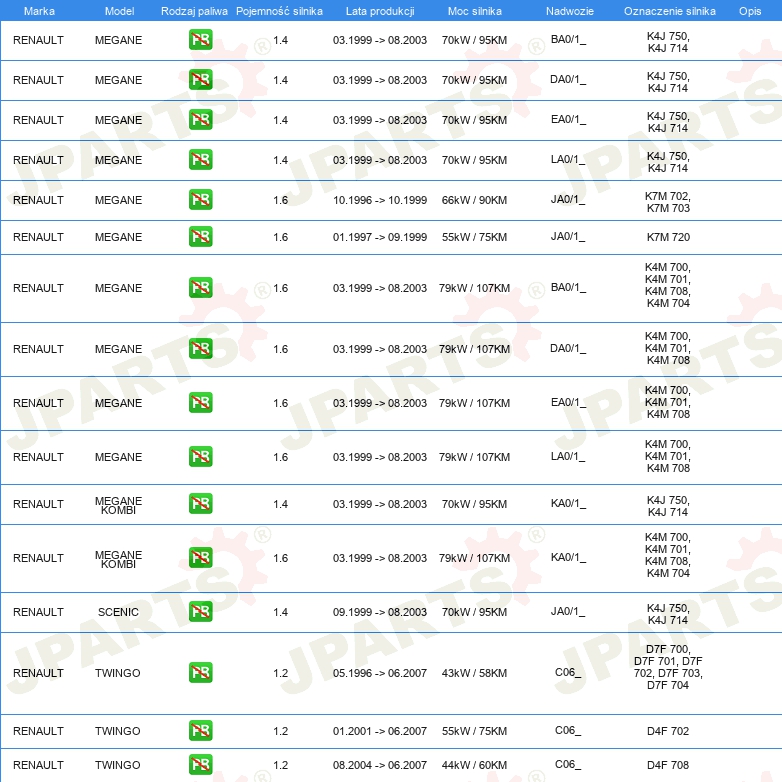Click the fuel icon for the Twingo 55kW / 75KM
This screenshot has height=782, width=782.
(200, 731)
